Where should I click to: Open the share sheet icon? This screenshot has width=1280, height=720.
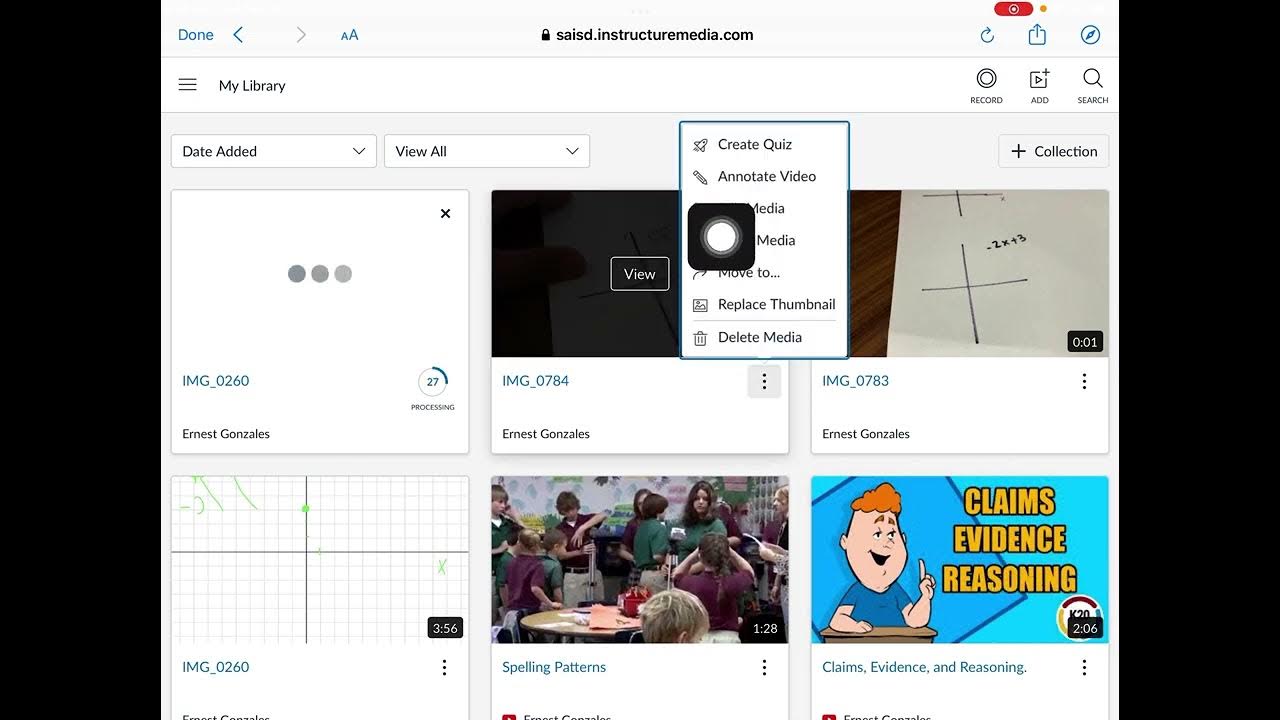point(1037,34)
